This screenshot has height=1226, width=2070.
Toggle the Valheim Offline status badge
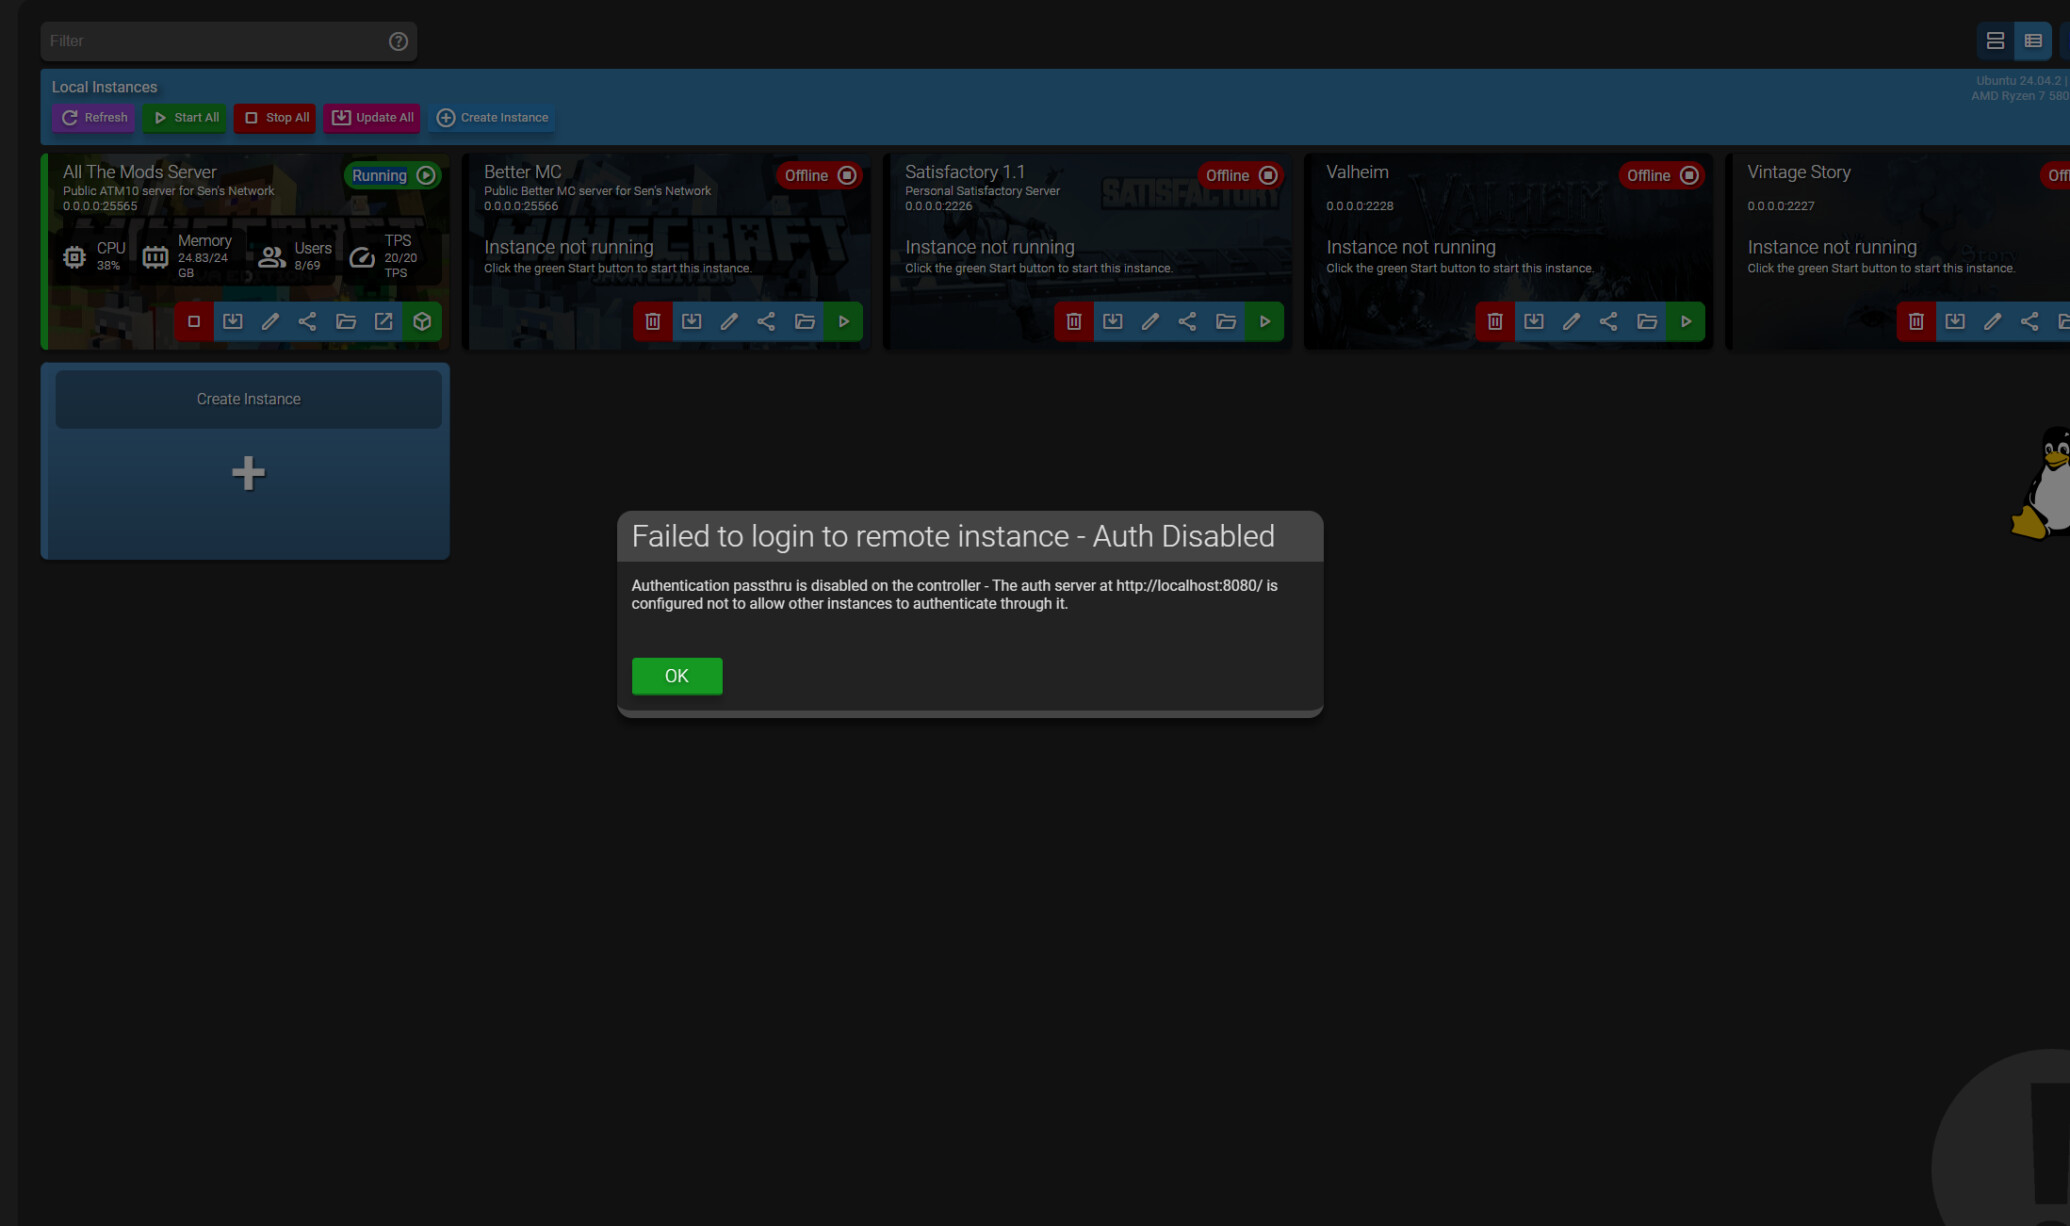[1661, 176]
